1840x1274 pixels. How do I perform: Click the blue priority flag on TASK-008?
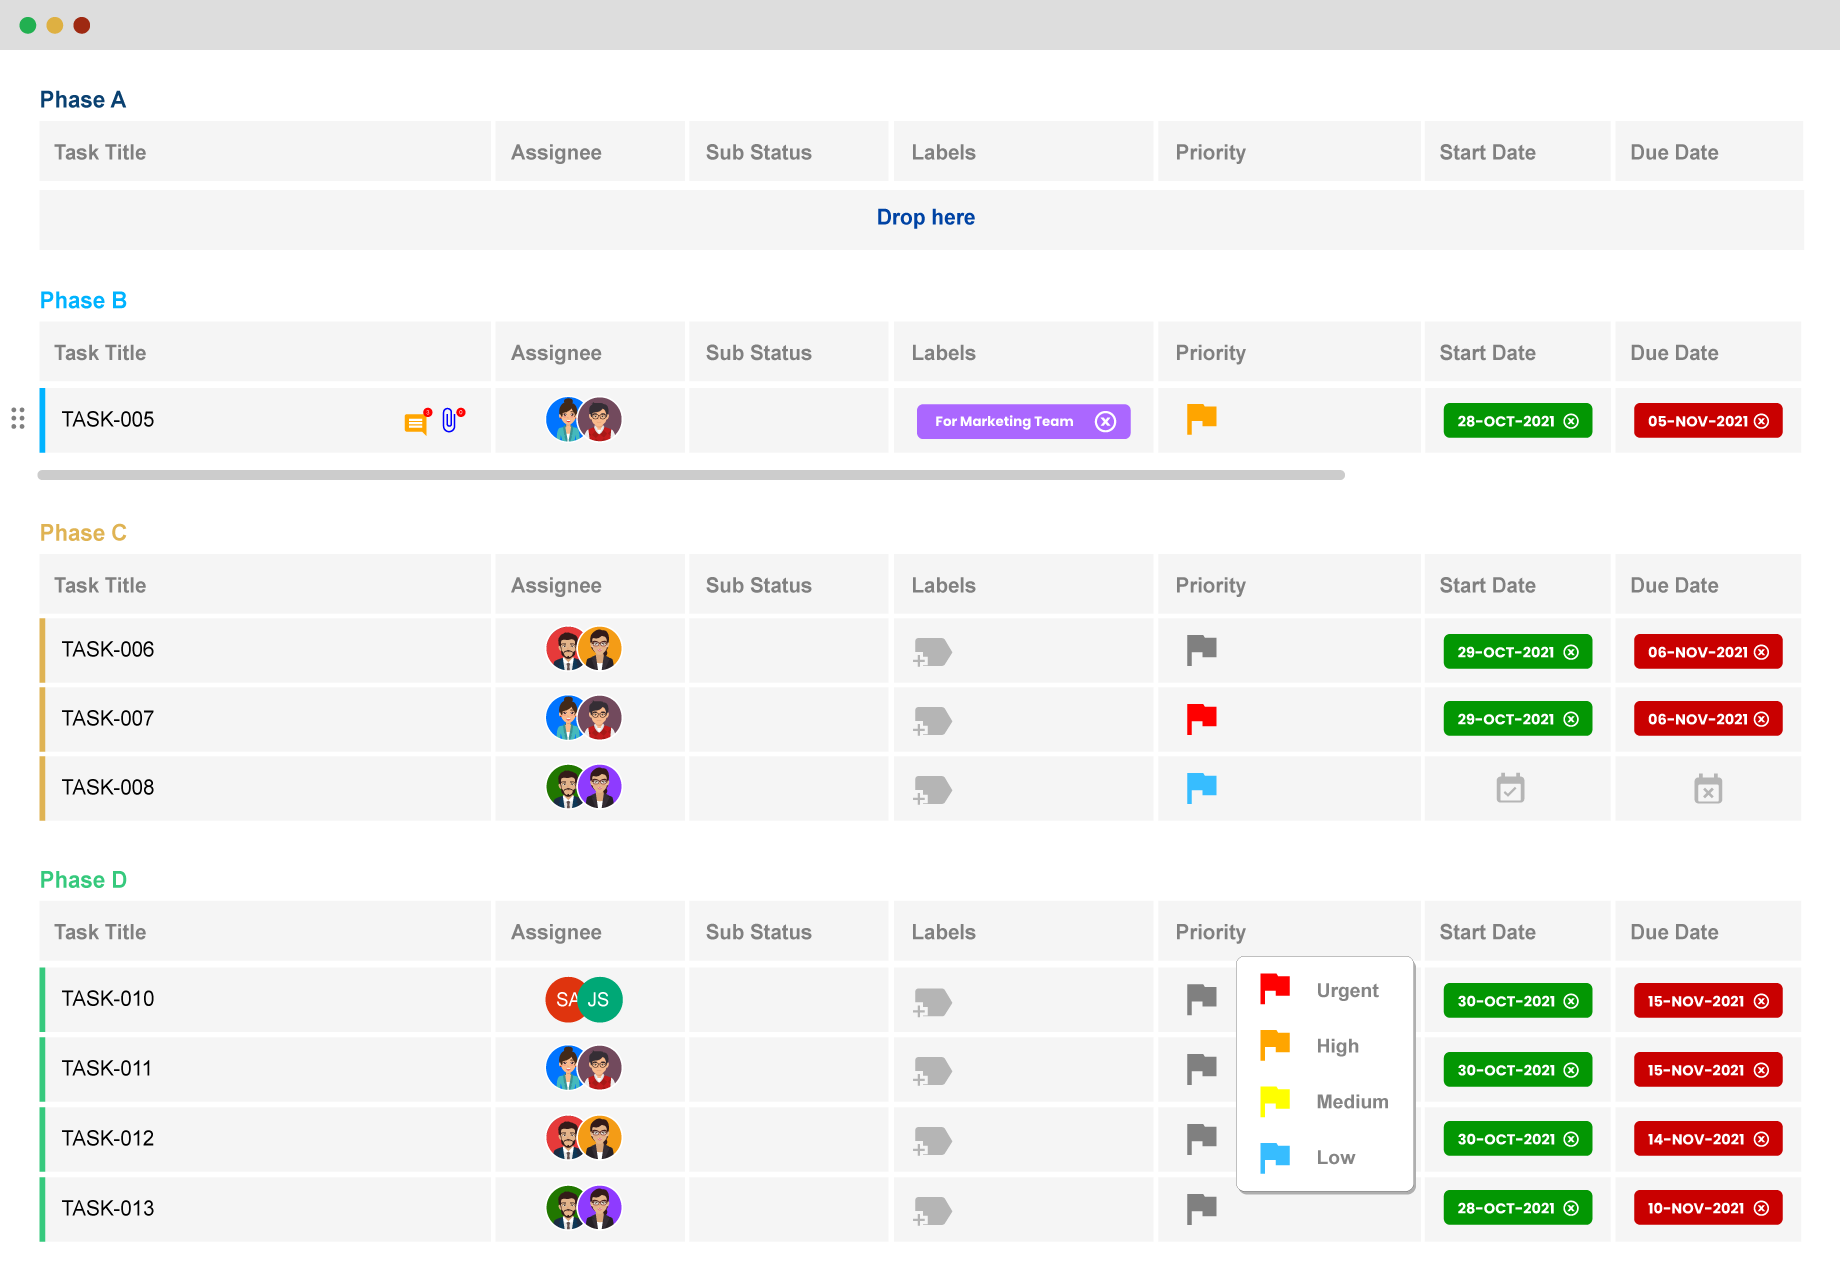point(1200,787)
